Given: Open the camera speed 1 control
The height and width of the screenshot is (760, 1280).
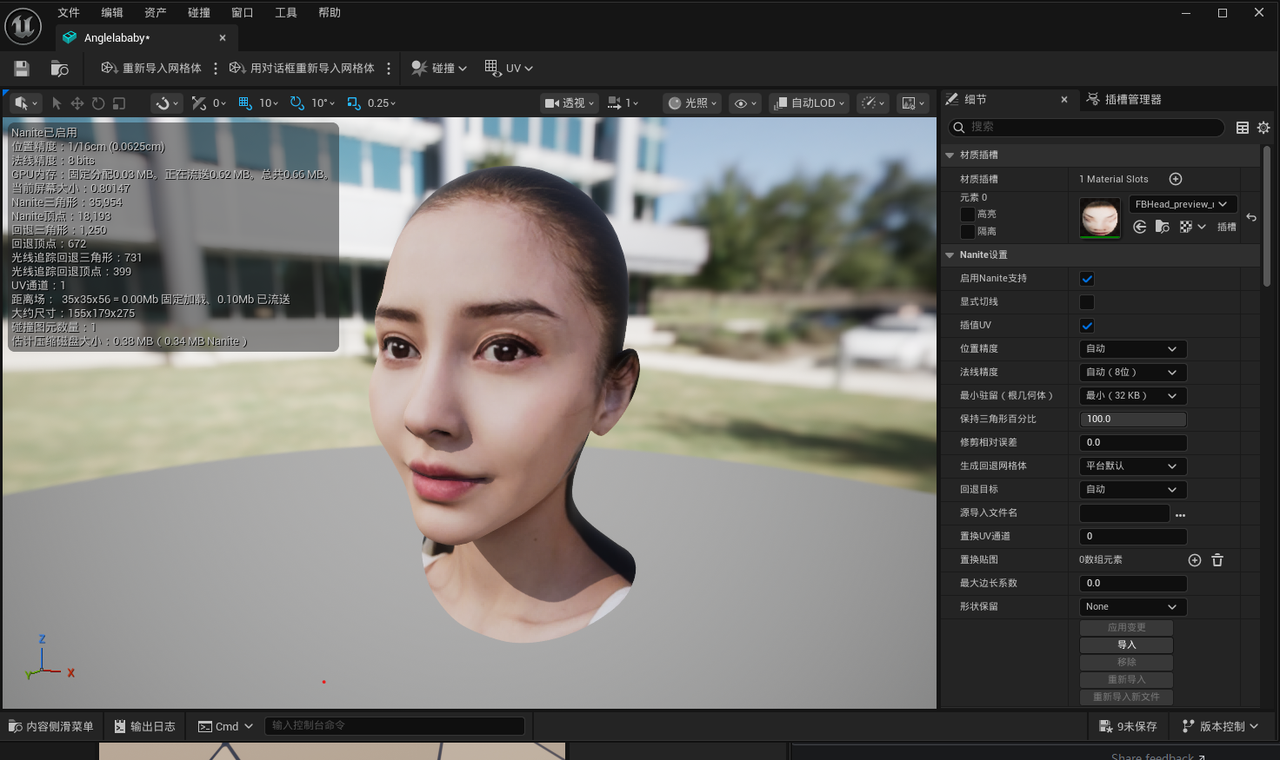Looking at the screenshot, I should pyautogui.click(x=622, y=103).
